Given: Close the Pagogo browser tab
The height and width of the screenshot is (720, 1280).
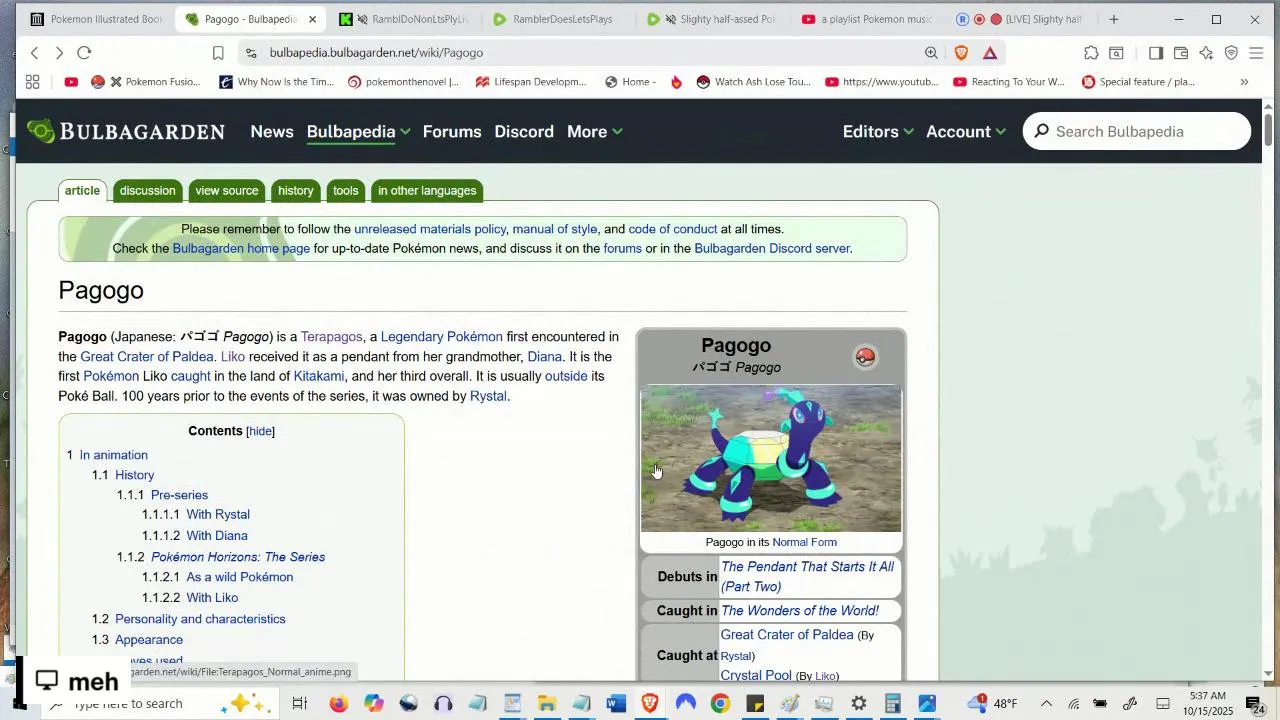Looking at the screenshot, I should click(312, 19).
